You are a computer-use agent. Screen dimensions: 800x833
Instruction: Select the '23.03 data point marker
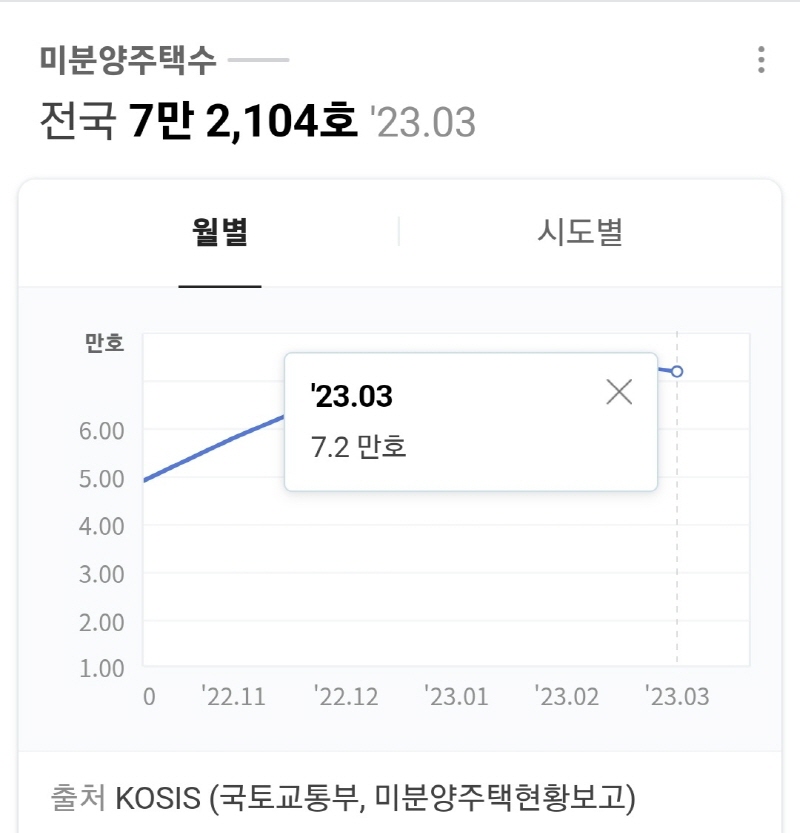click(x=677, y=371)
